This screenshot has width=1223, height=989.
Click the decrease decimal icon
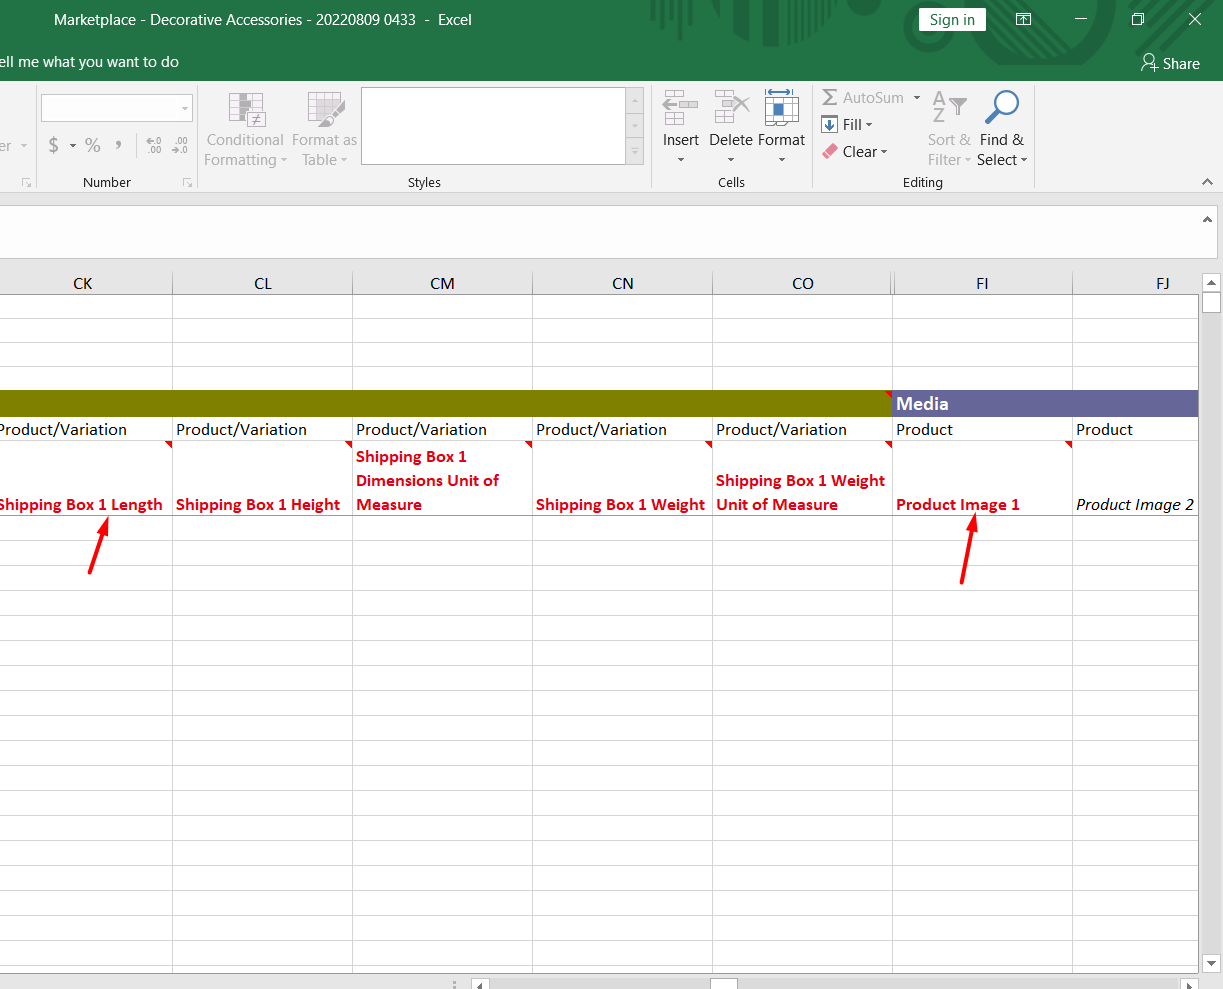tap(180, 145)
